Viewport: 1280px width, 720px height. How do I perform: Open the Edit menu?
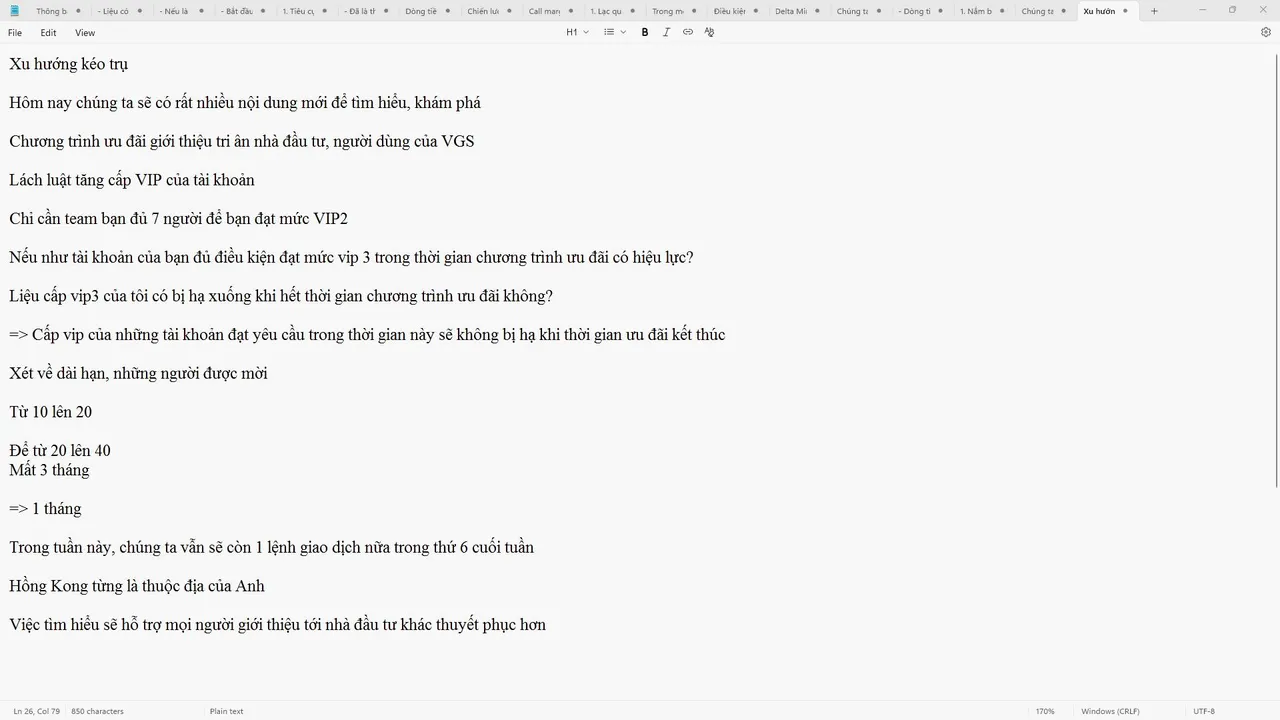click(x=48, y=33)
